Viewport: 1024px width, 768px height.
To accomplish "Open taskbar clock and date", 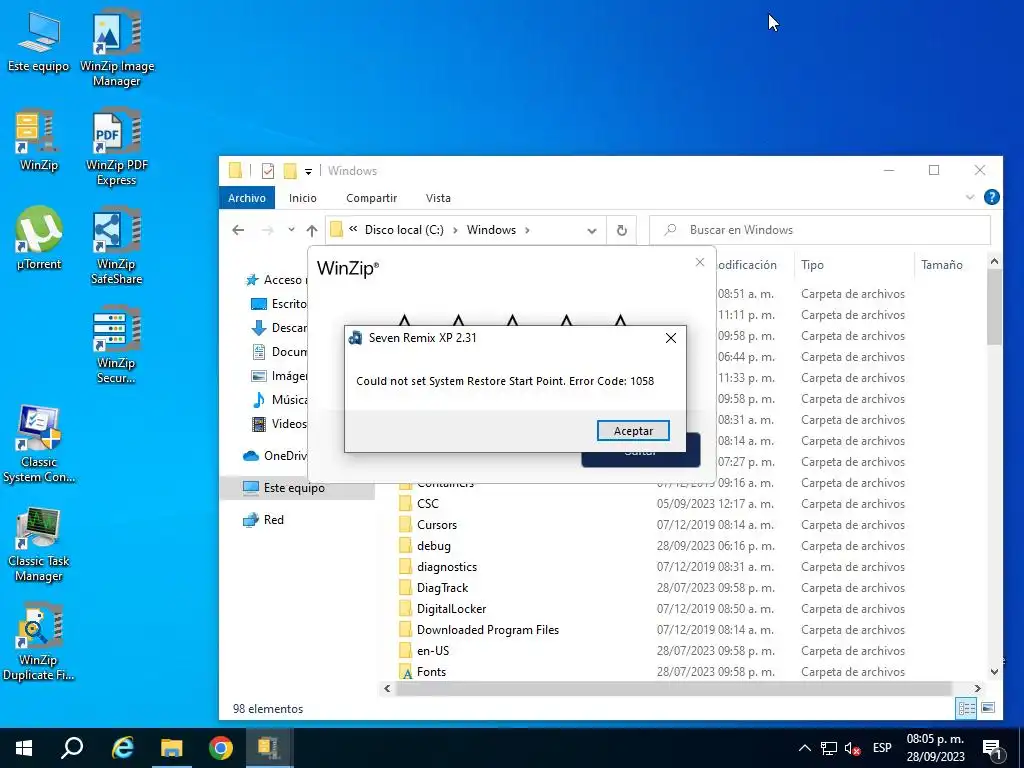I will pos(935,748).
